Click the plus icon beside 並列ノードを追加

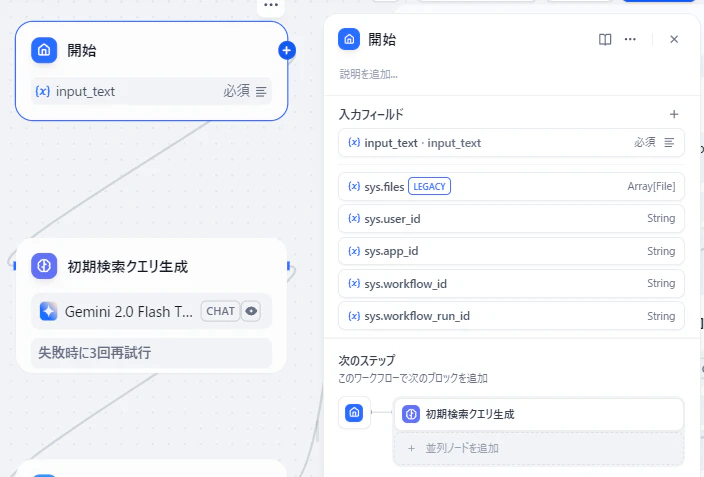click(x=411, y=448)
